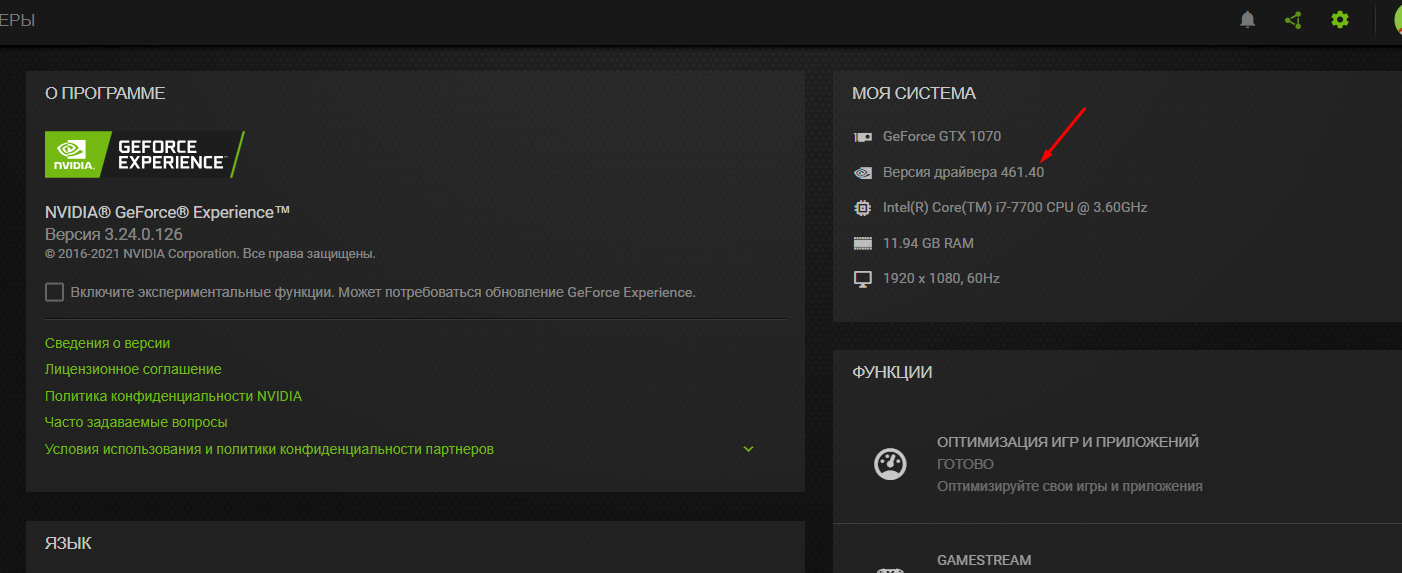Click 'NVIDIA® GeForce® Experience™' title text

[168, 212]
